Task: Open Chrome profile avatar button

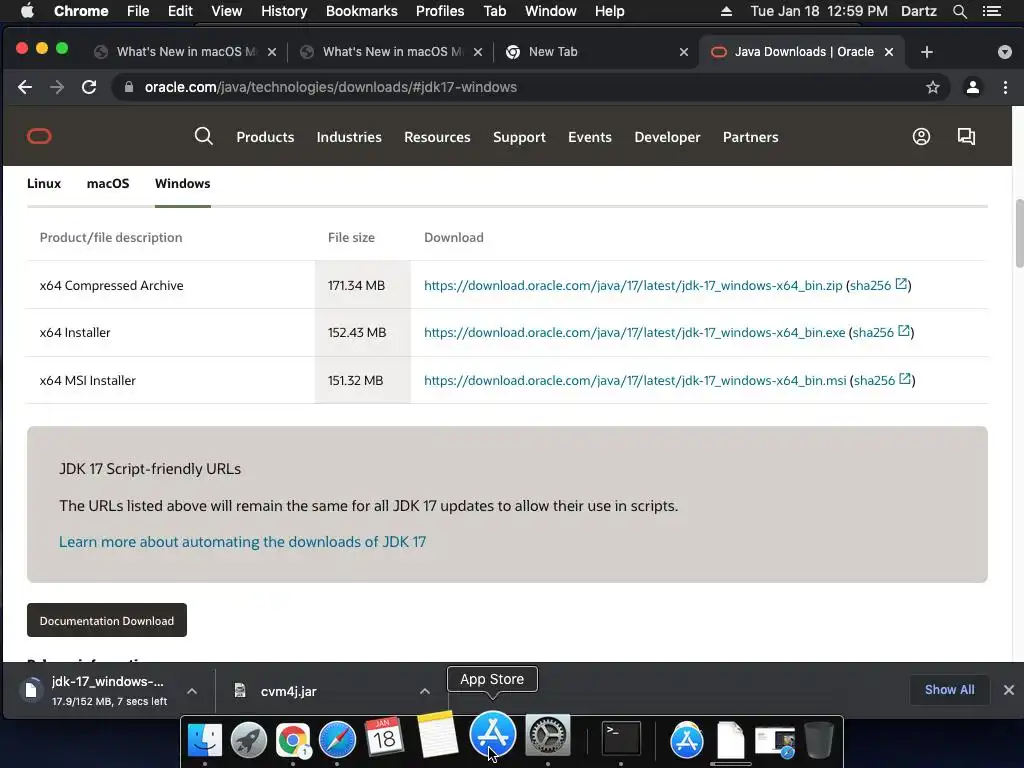Action: [x=972, y=87]
